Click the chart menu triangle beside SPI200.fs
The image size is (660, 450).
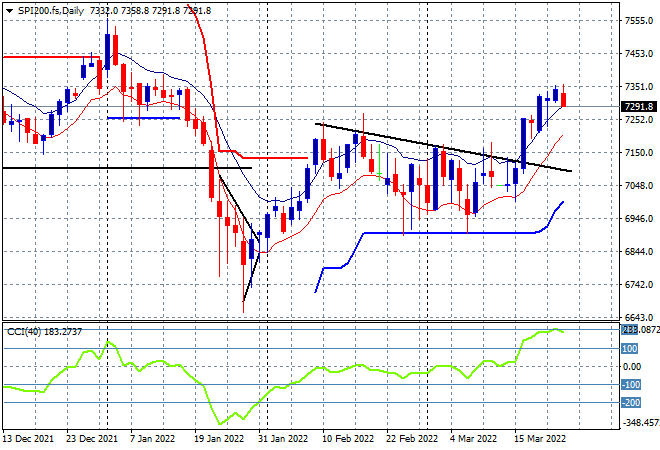[x=8, y=9]
